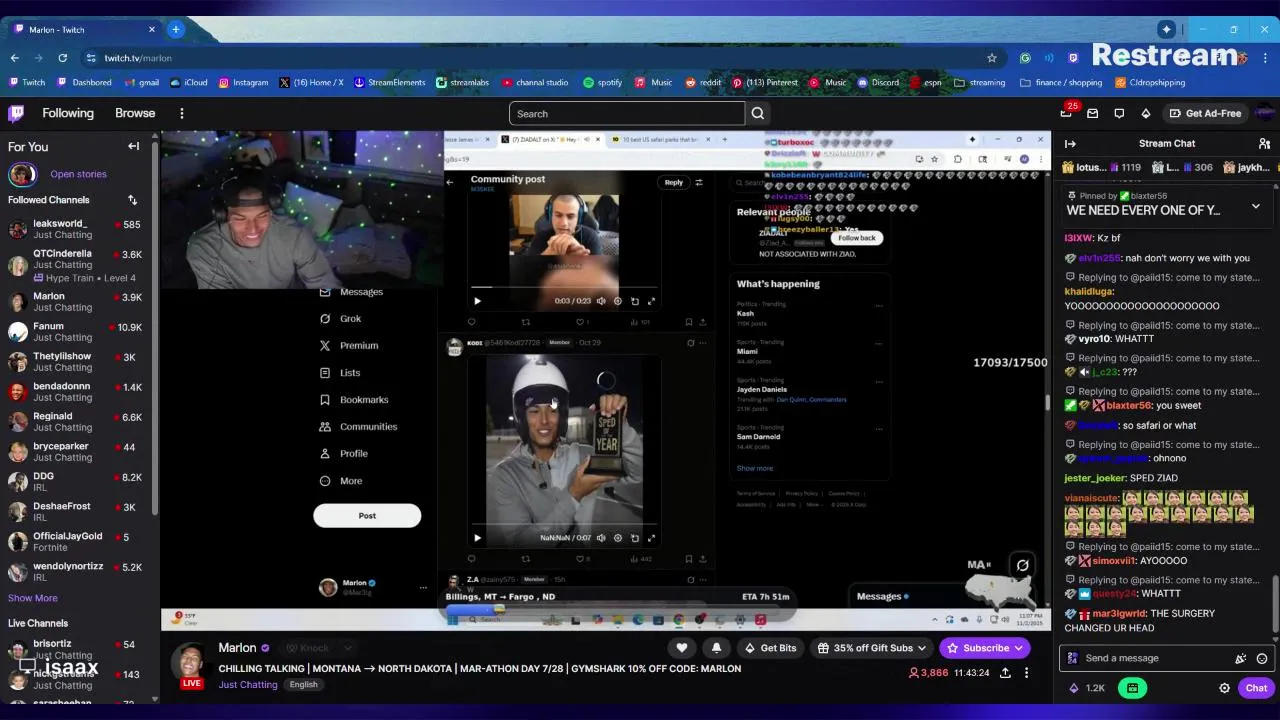Go back in the browser

(x=15, y=58)
